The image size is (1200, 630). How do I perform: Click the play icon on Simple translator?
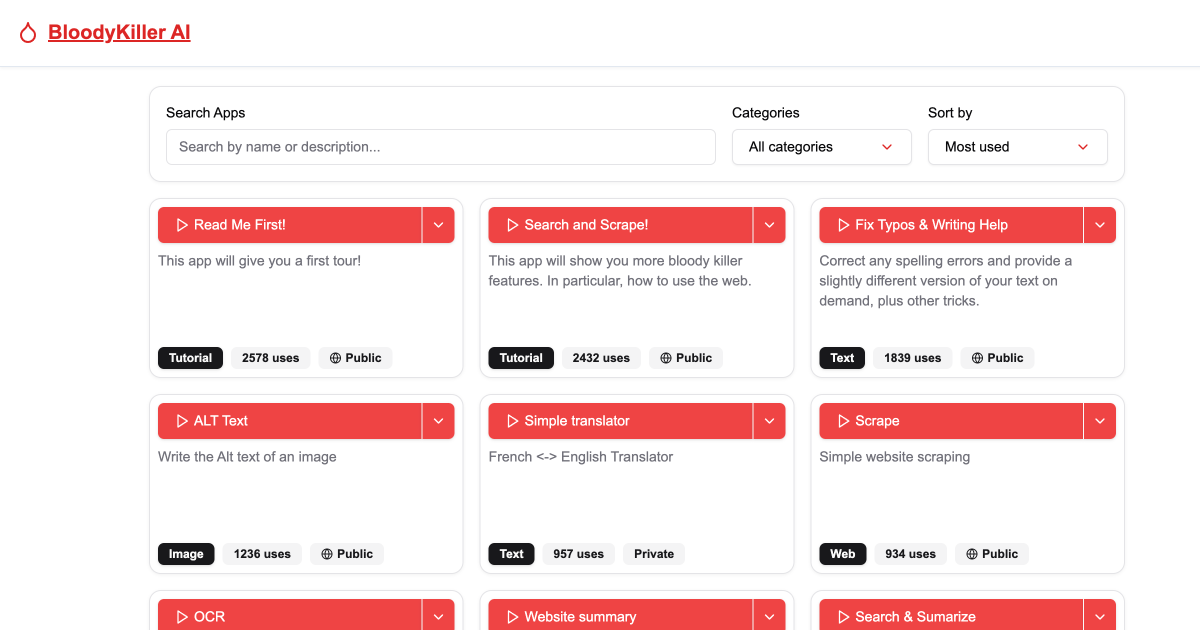512,421
